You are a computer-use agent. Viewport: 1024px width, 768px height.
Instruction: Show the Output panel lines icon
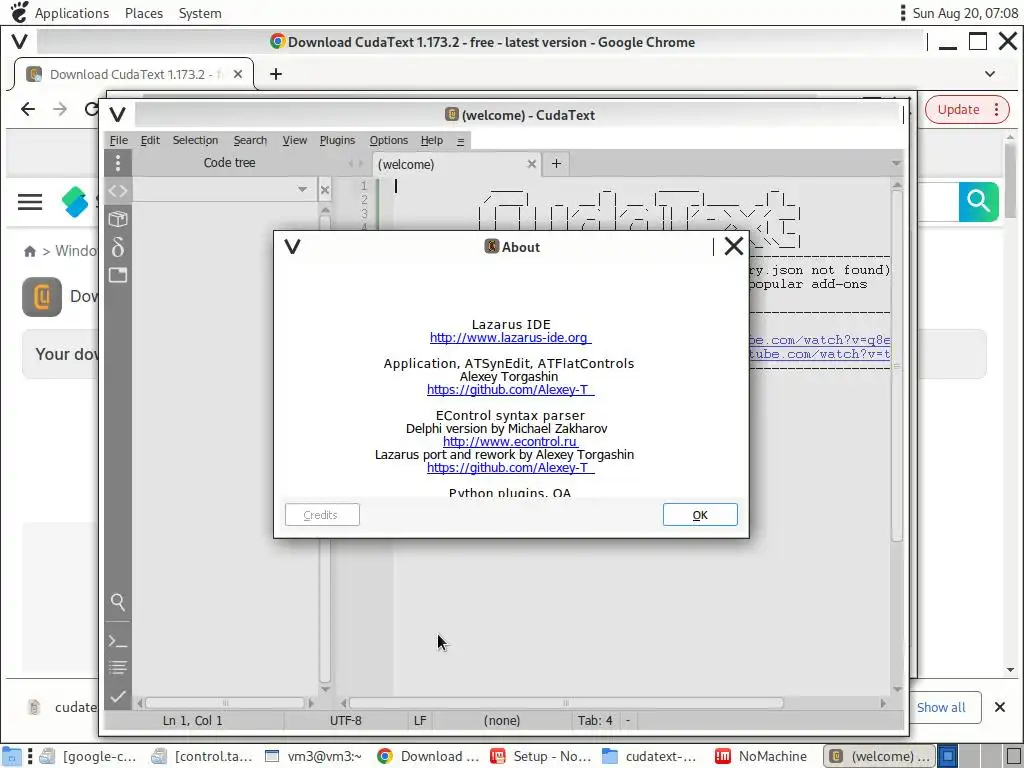tap(118, 668)
